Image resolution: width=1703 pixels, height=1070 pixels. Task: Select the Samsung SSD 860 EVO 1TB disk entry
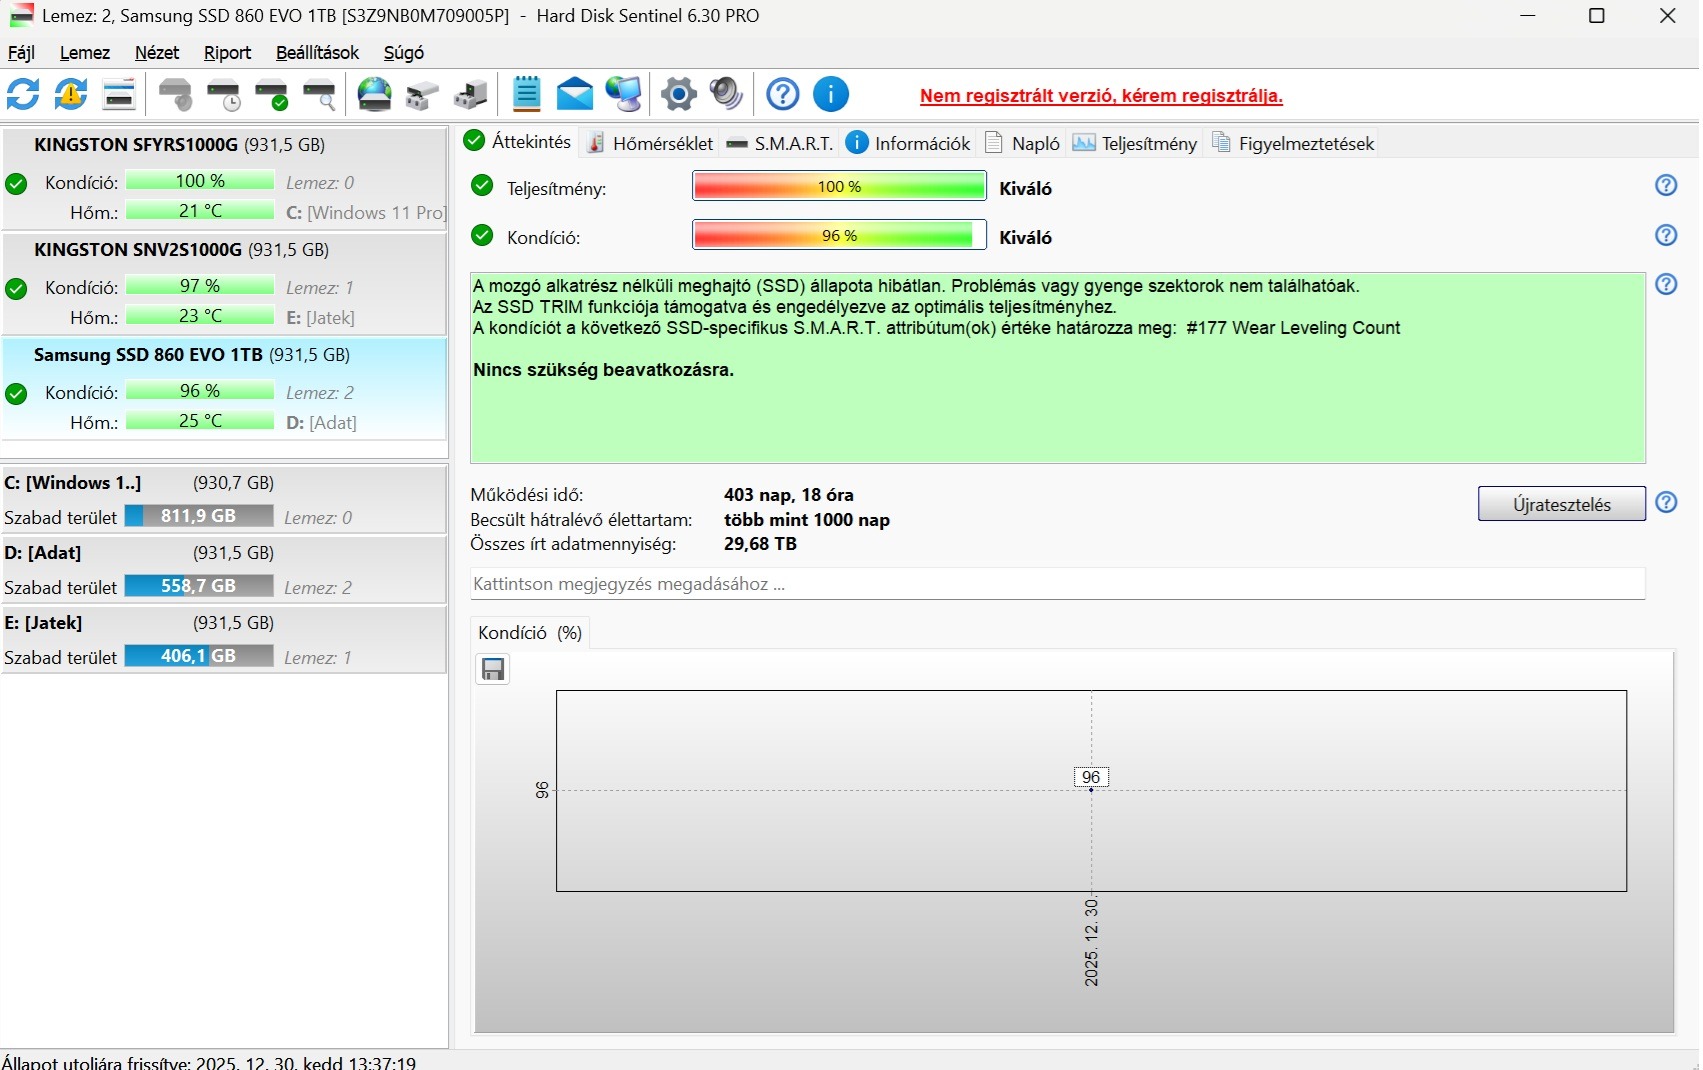pos(224,388)
